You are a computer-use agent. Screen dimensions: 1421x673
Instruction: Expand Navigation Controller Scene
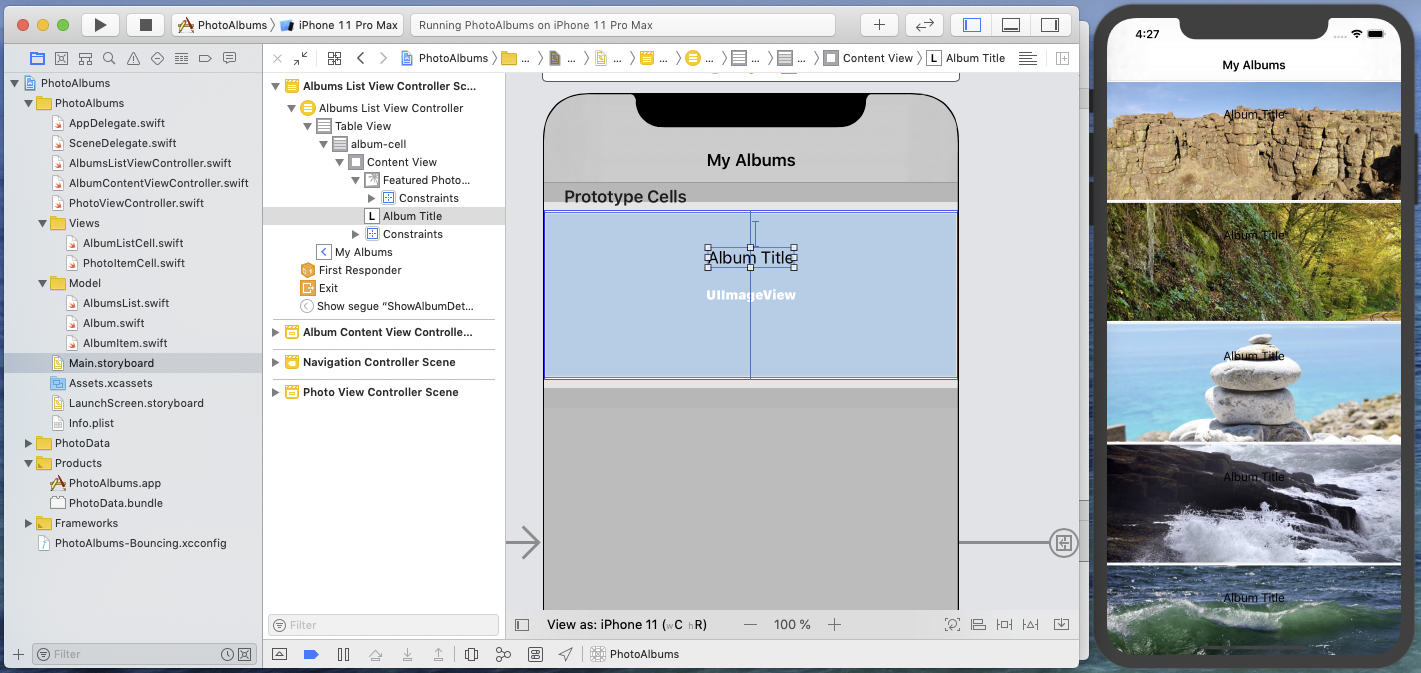tap(276, 362)
